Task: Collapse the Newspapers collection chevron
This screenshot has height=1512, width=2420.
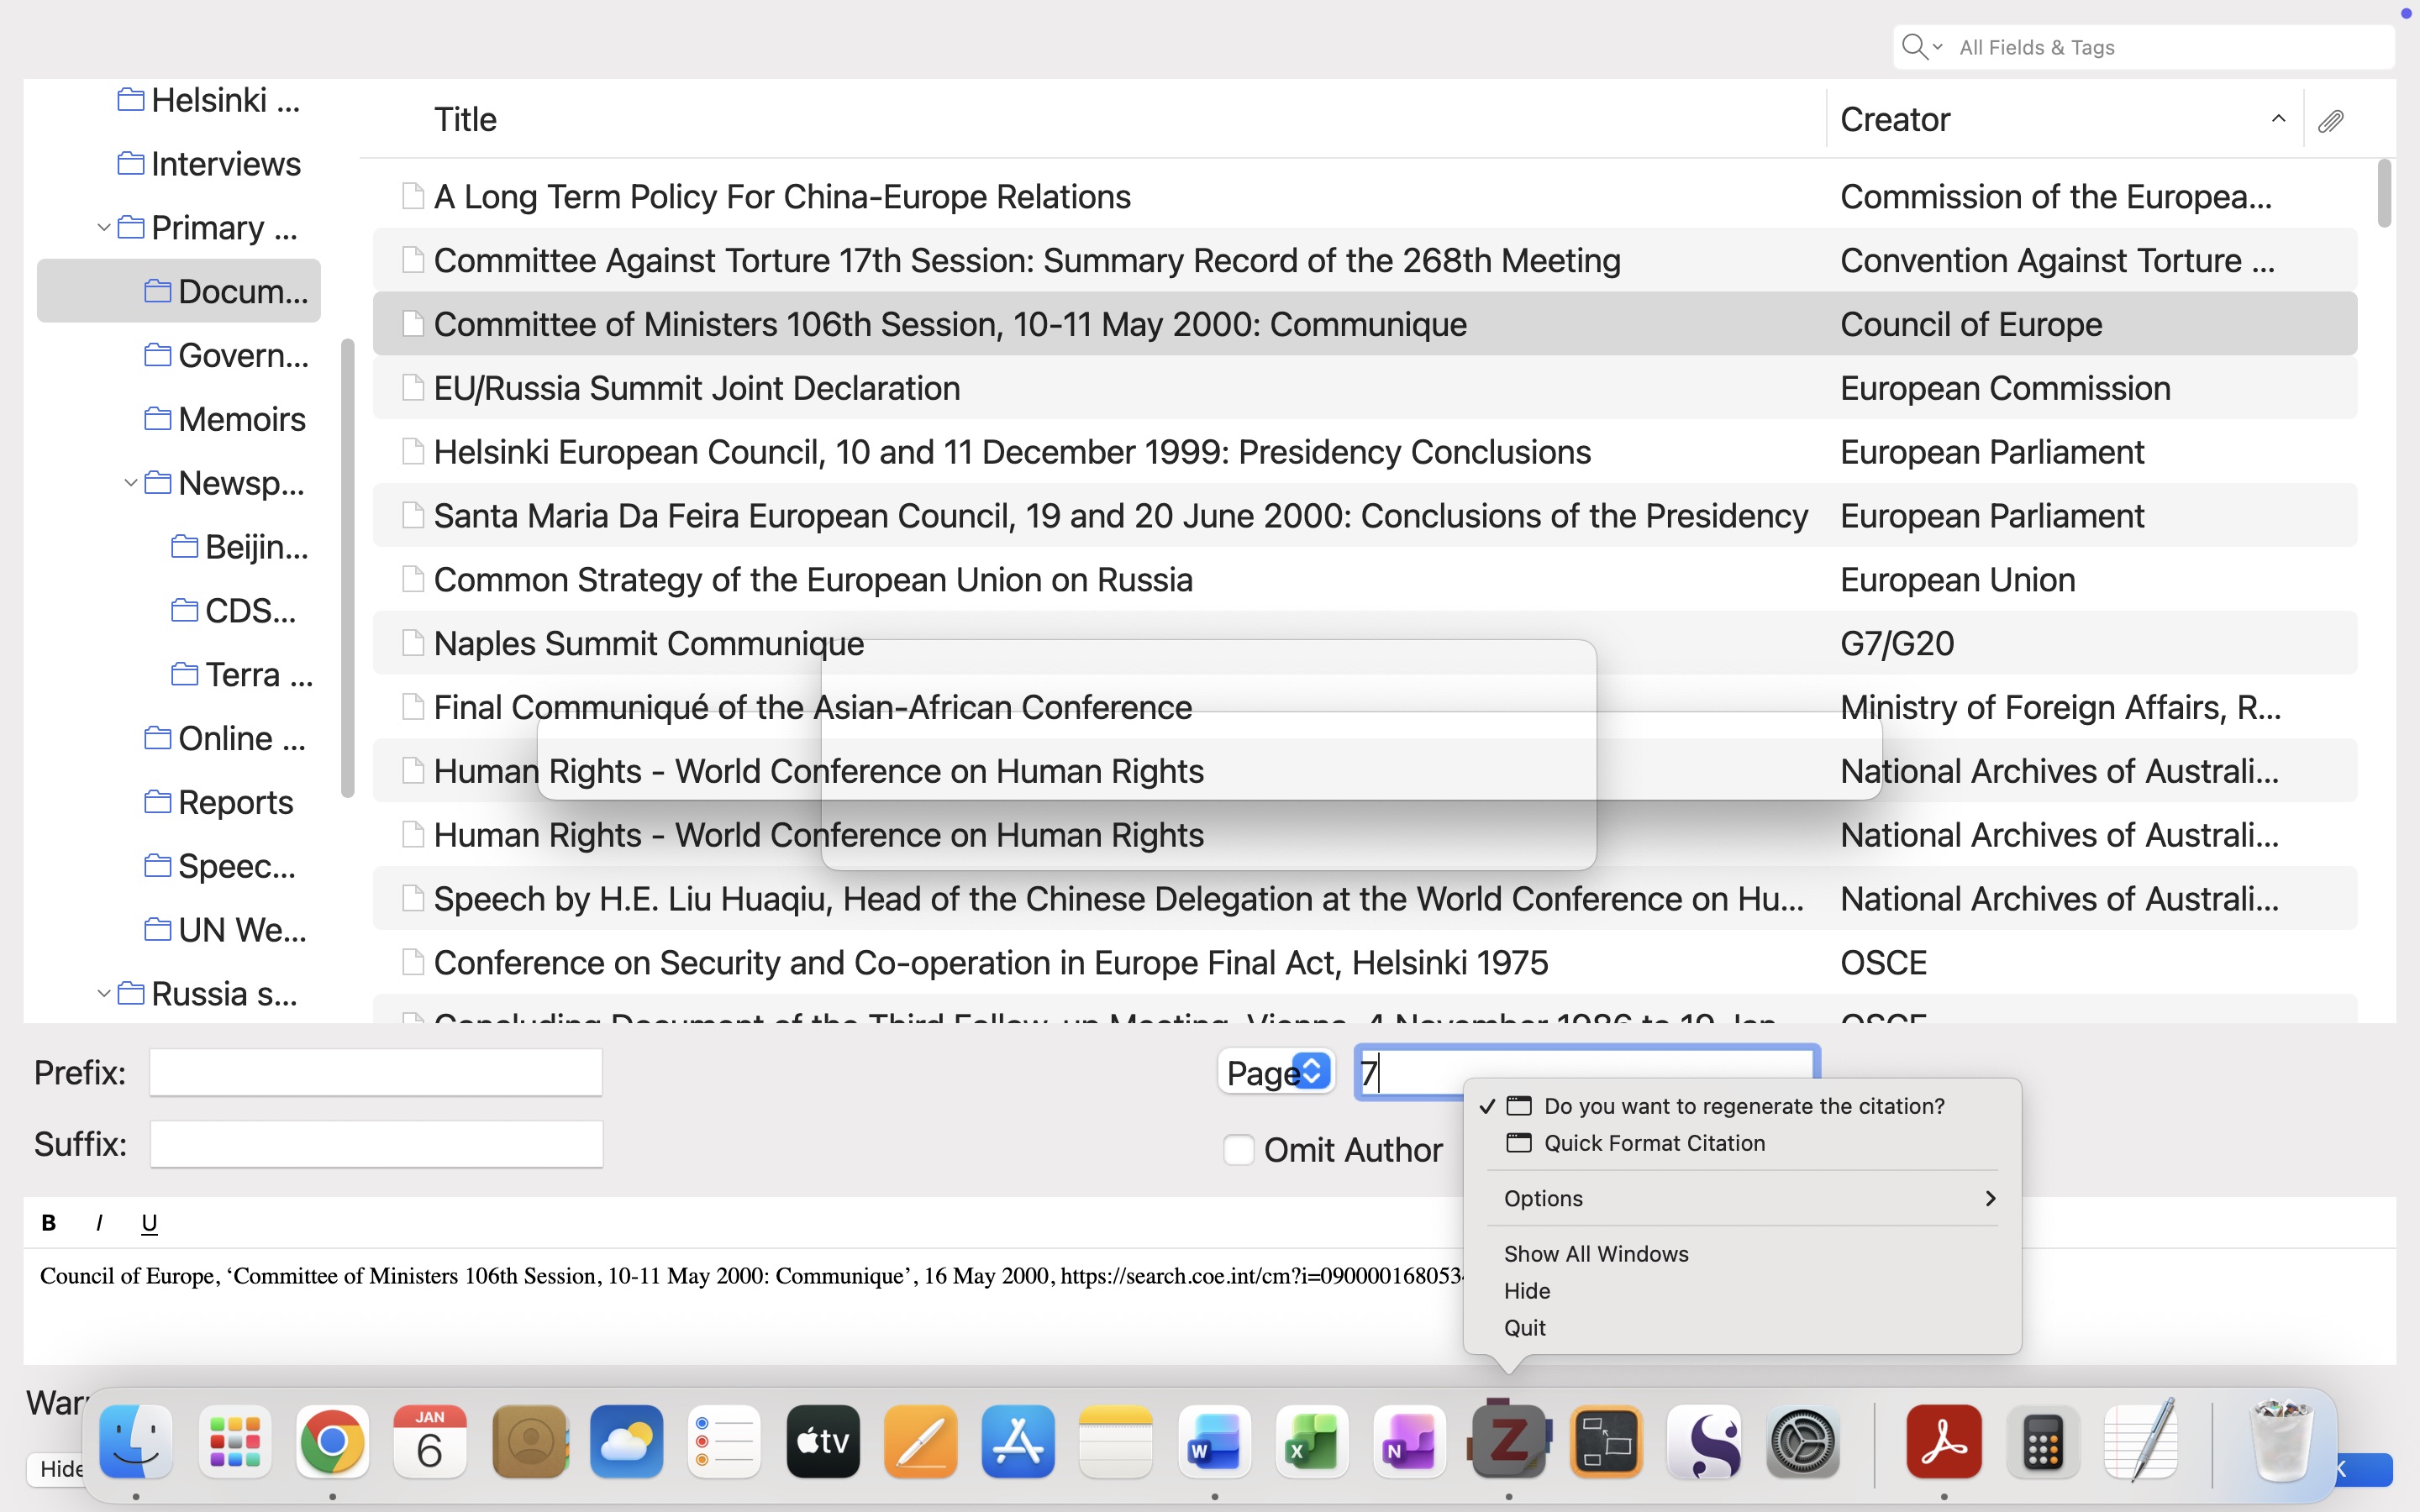Action: click(x=130, y=483)
